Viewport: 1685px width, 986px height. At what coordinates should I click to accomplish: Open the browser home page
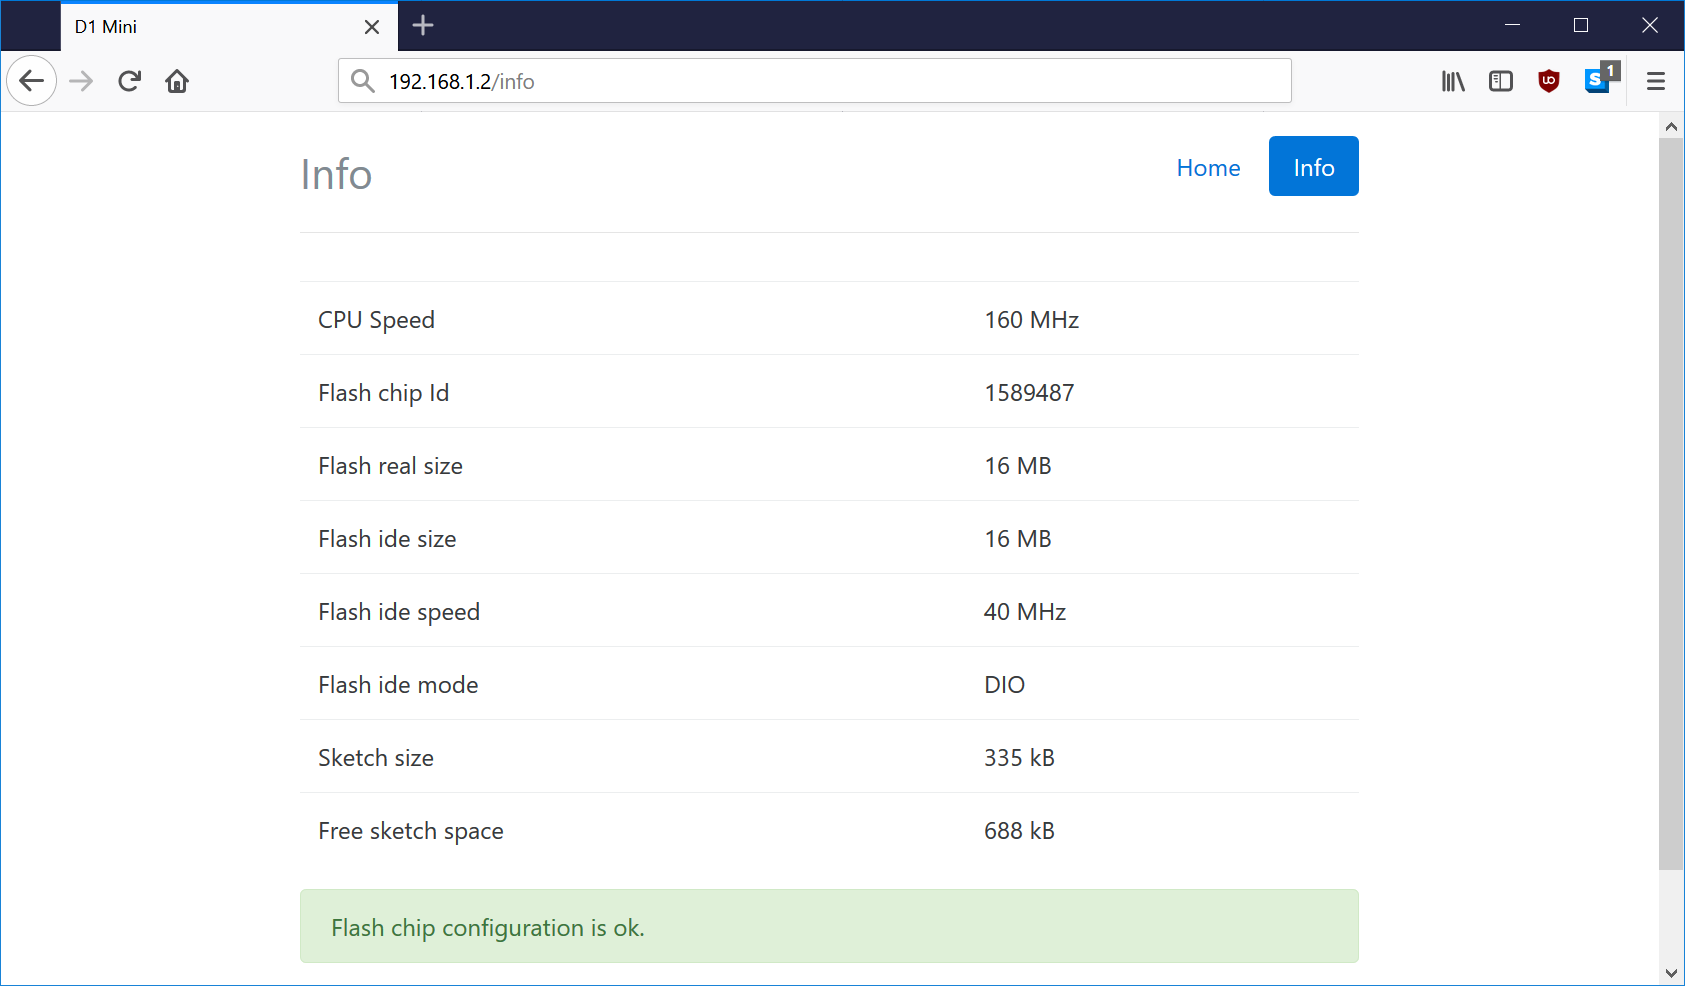click(x=177, y=81)
